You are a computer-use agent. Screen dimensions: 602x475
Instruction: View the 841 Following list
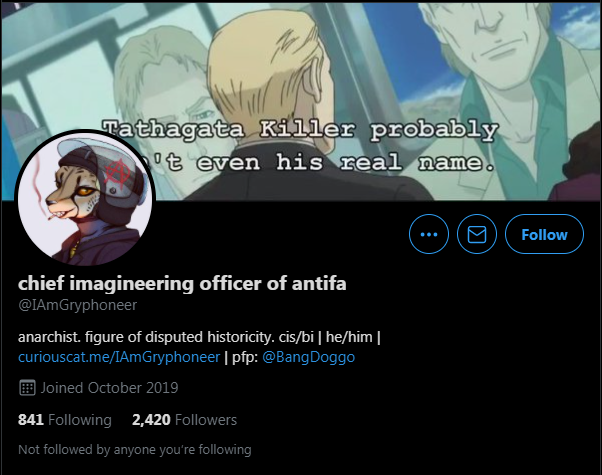tap(64, 420)
